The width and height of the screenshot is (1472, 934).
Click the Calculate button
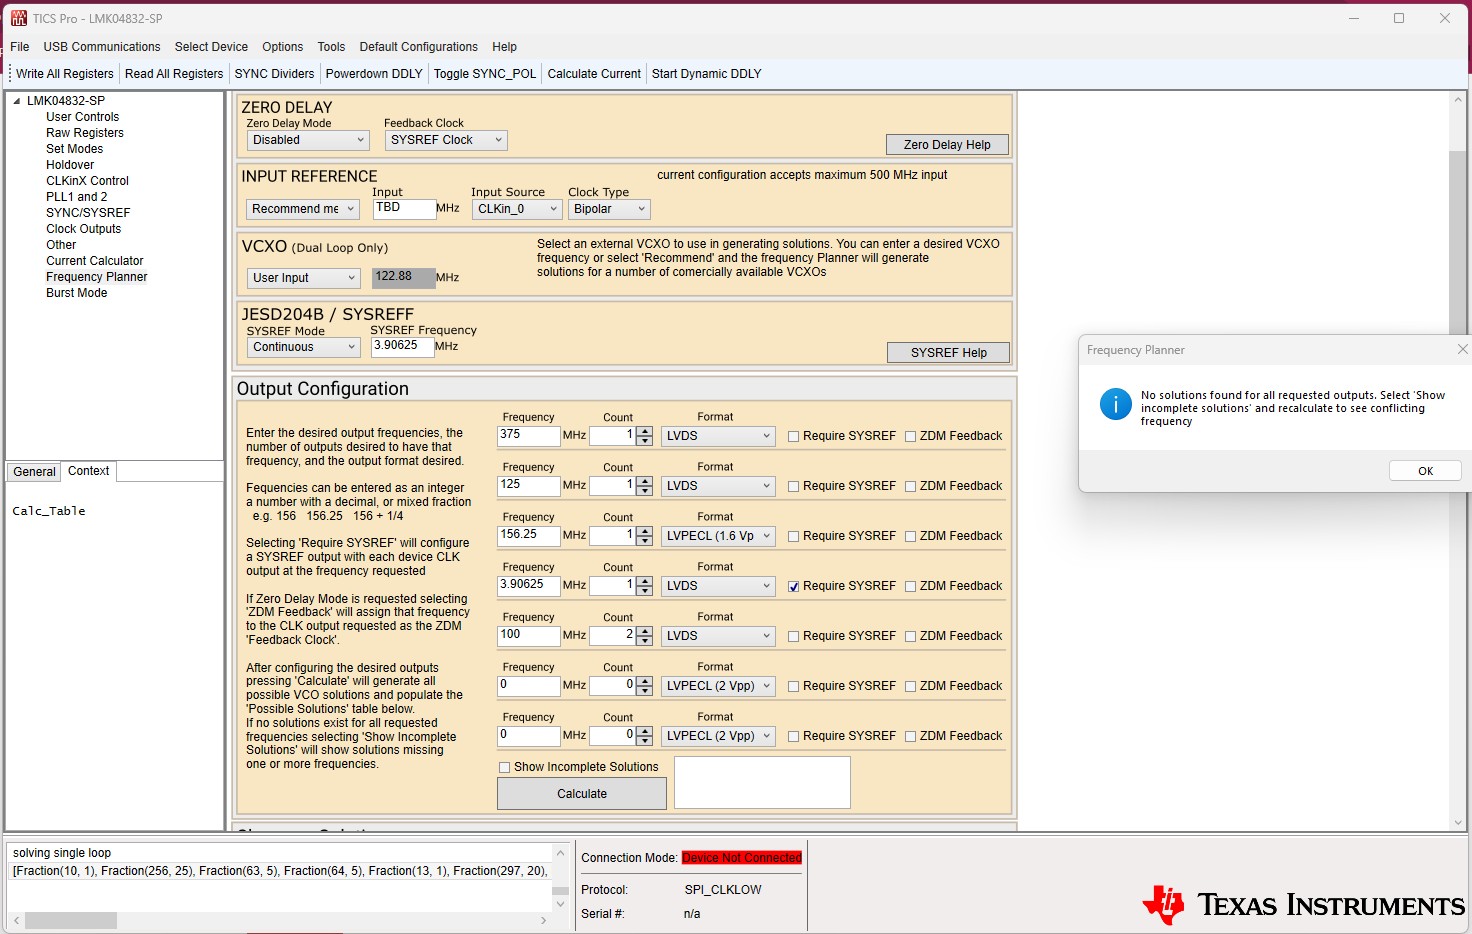[582, 794]
